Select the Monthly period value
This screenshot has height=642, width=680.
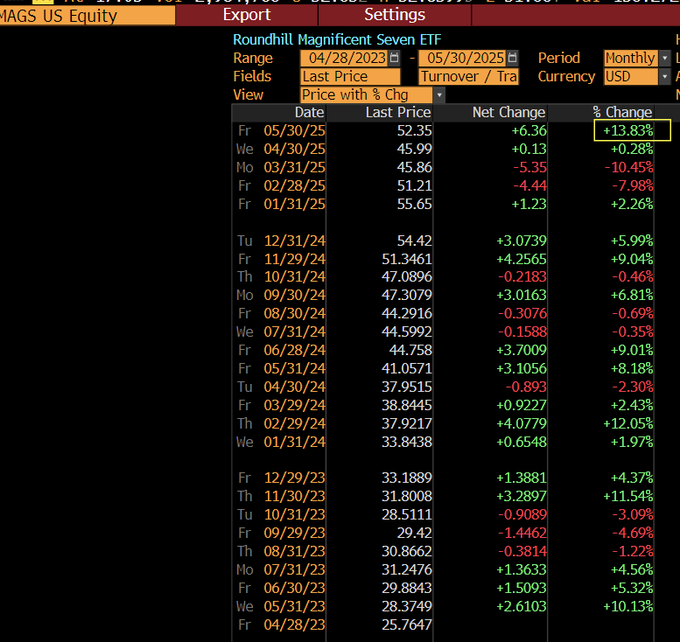(x=631, y=58)
